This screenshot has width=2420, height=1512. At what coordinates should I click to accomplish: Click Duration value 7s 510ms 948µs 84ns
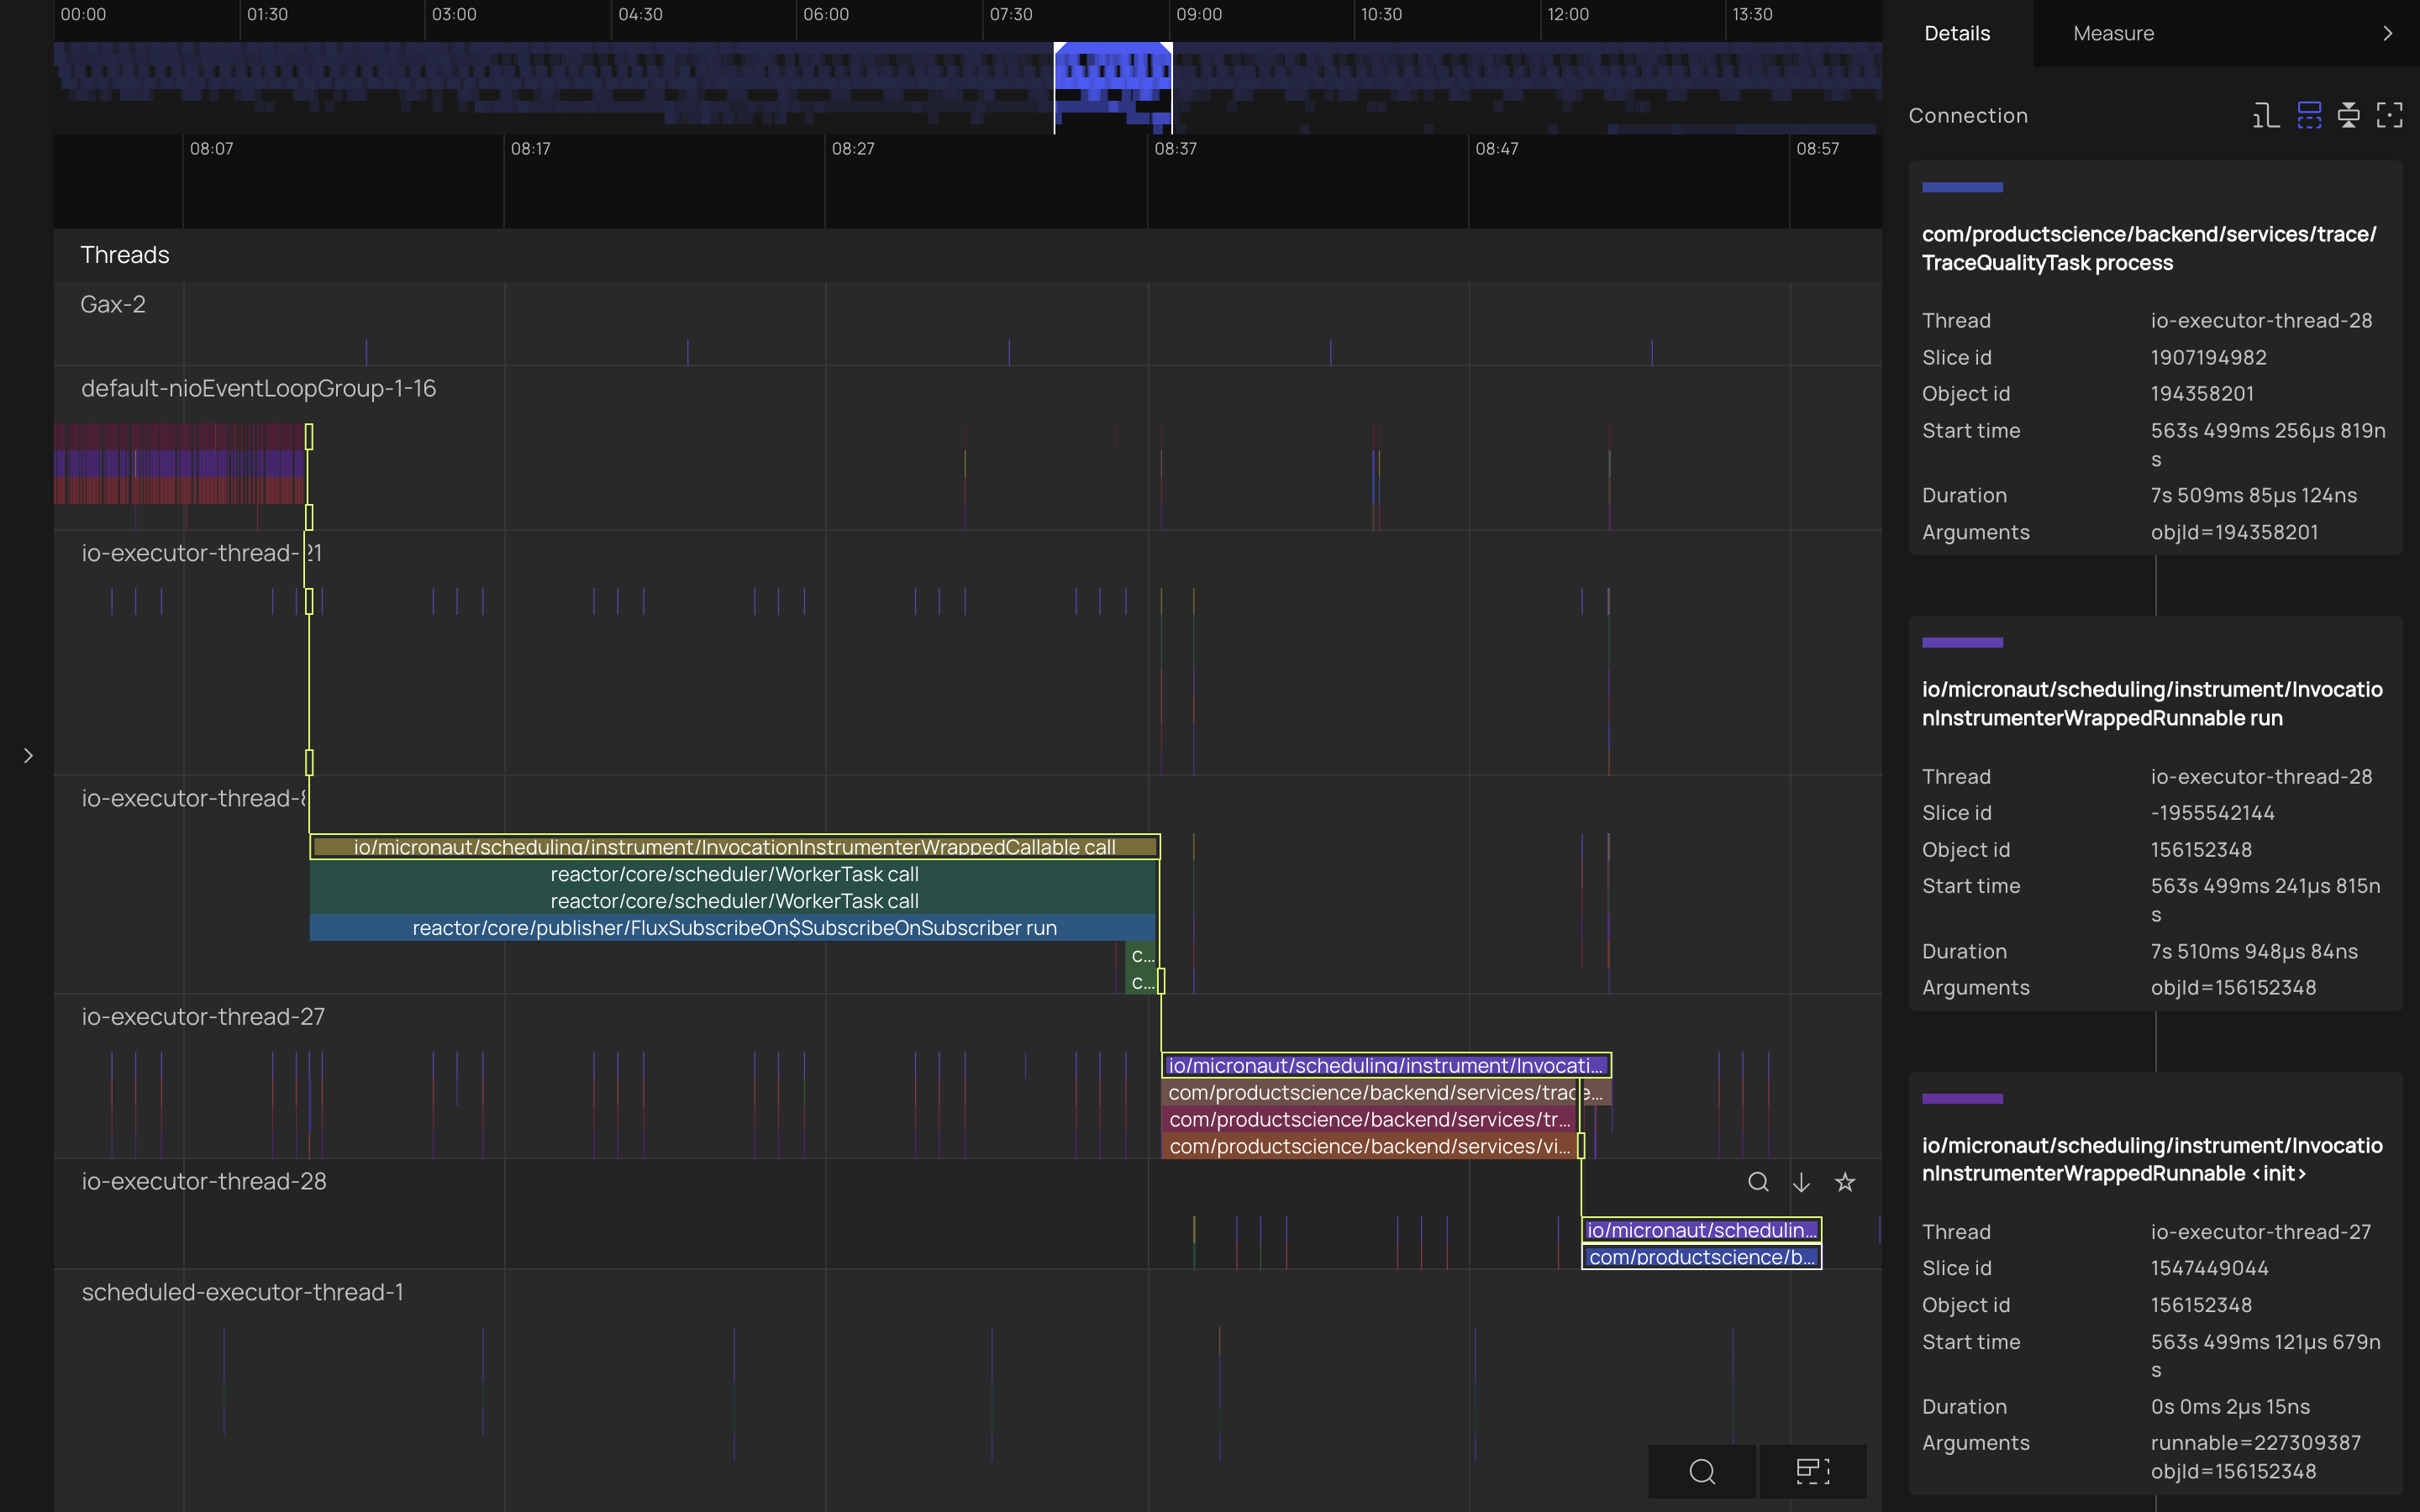(x=2254, y=951)
